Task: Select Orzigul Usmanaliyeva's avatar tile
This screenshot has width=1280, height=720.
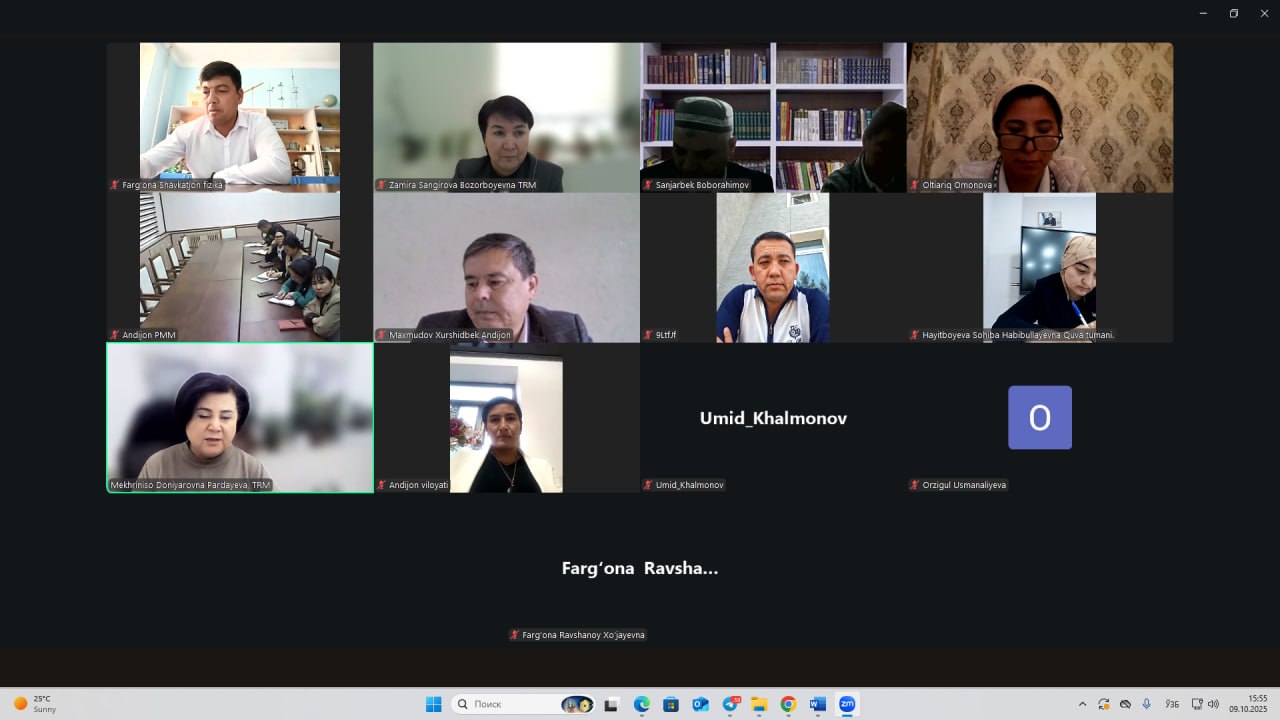Action: pyautogui.click(x=1040, y=418)
